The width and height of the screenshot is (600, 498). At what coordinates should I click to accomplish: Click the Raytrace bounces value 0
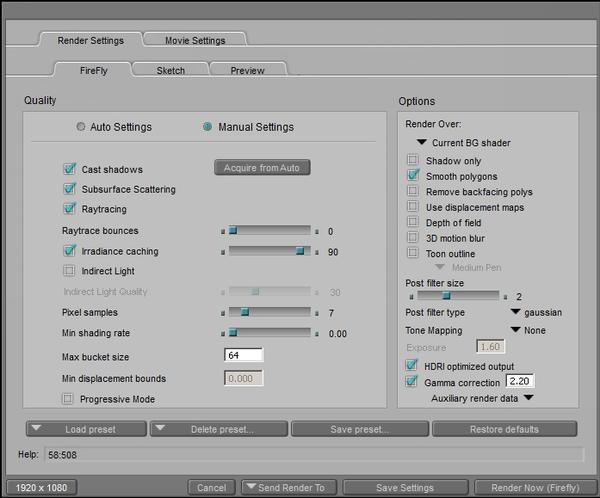click(331, 231)
